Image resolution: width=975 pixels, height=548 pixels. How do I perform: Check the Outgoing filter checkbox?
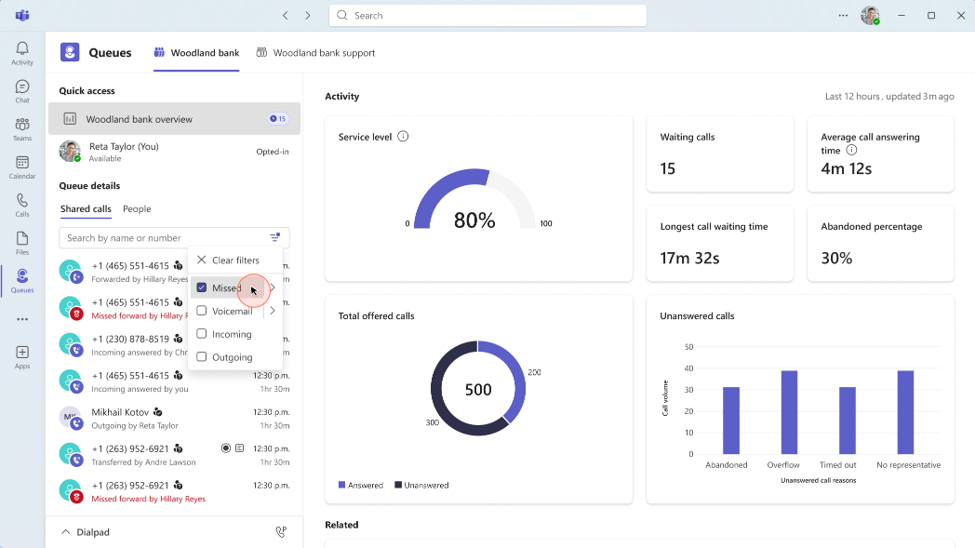click(201, 356)
